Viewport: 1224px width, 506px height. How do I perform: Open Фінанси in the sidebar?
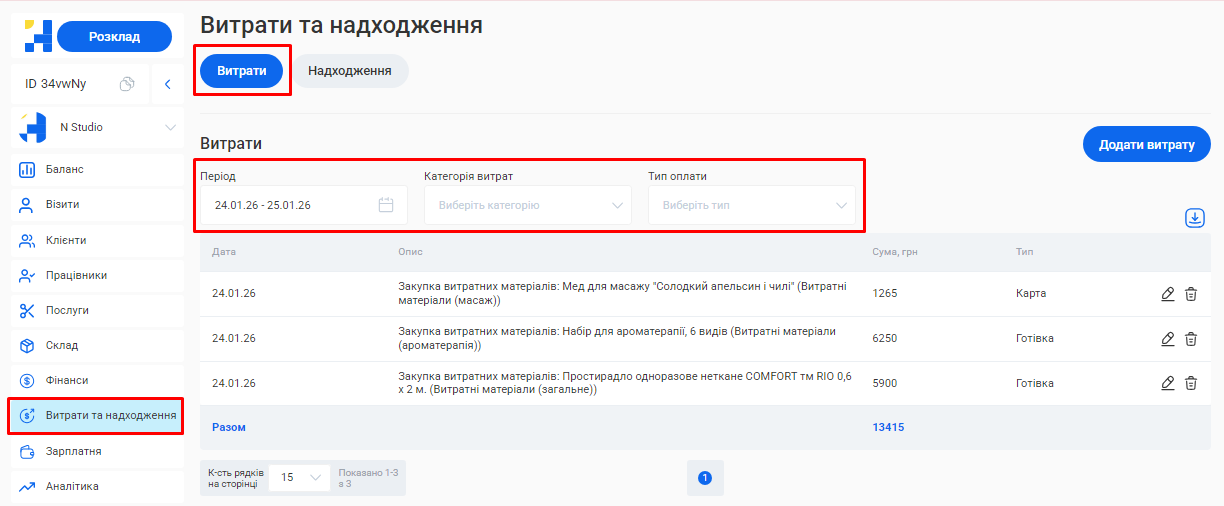97,380
